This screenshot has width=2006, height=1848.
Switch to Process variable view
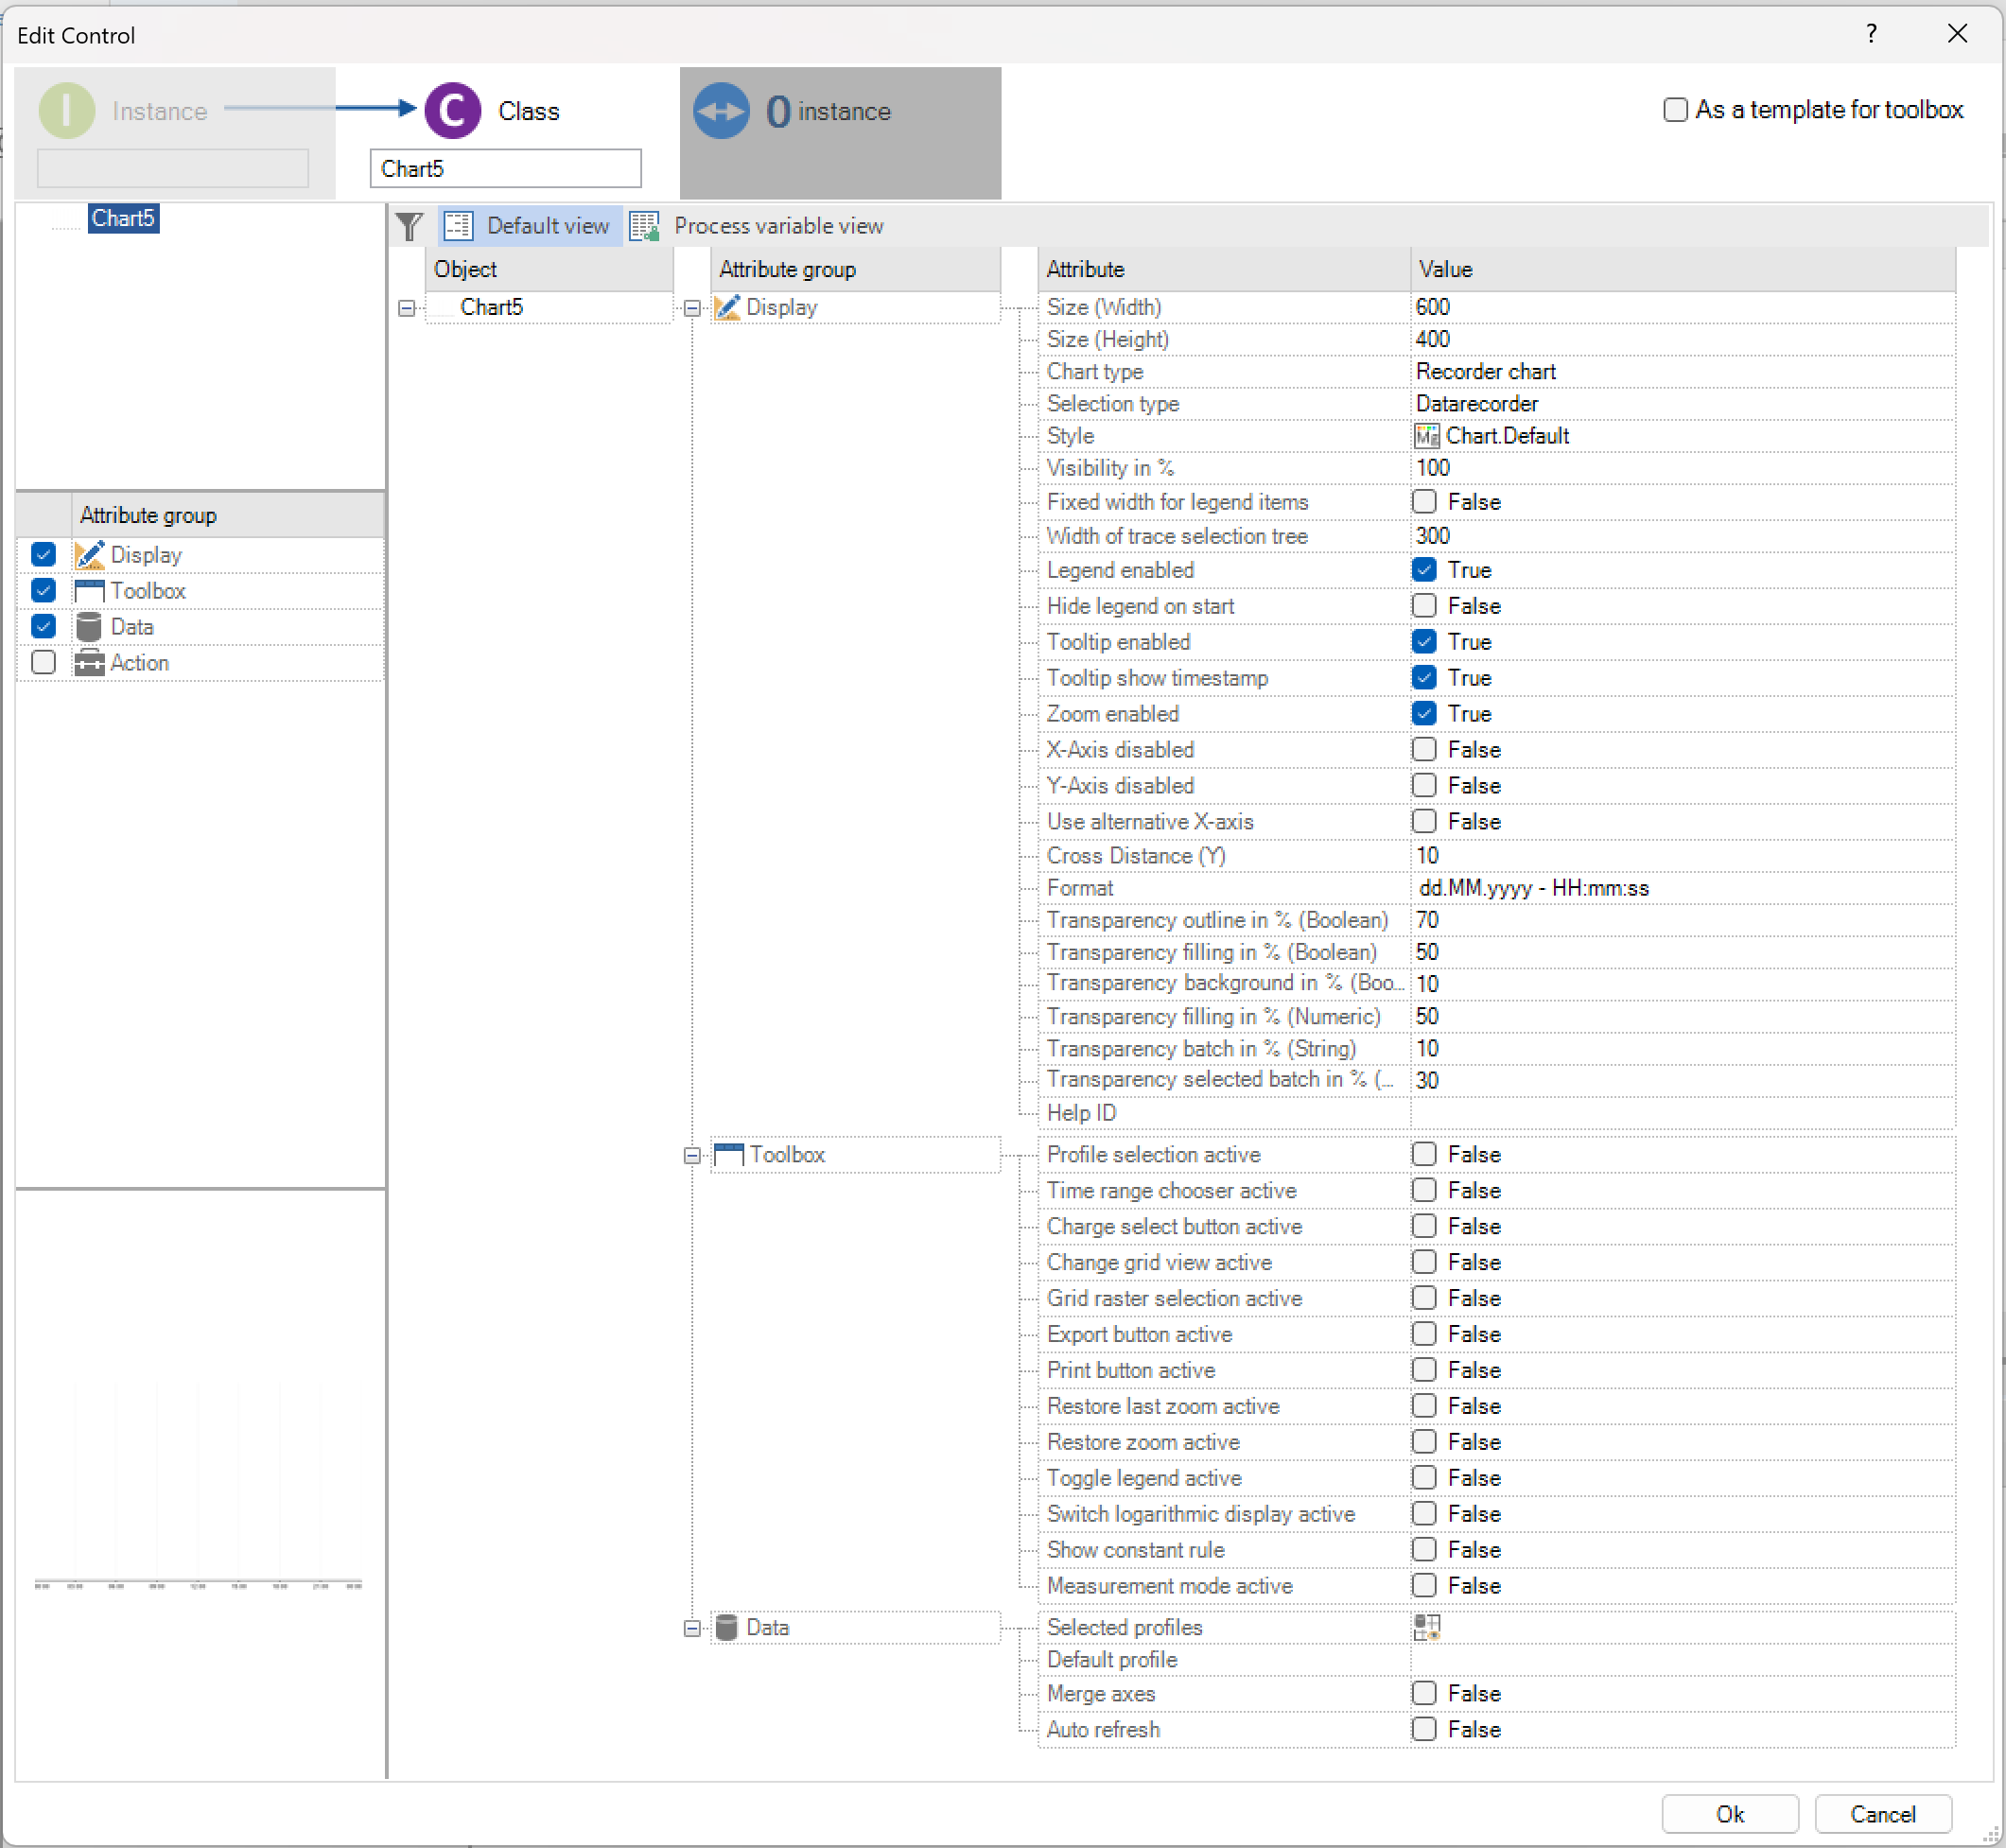tap(757, 226)
